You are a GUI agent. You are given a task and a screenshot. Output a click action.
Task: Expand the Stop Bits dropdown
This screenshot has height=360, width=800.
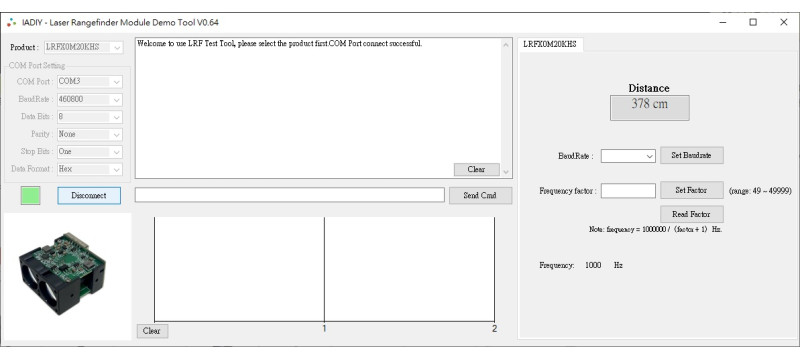pyautogui.click(x=90, y=151)
